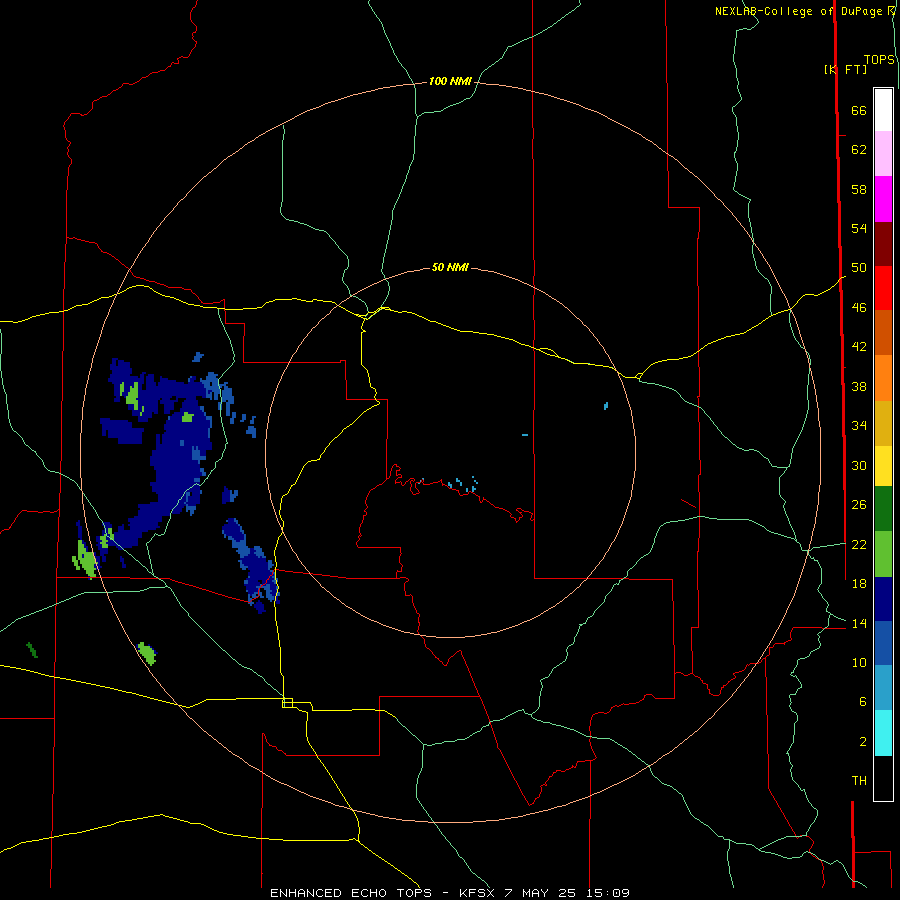This screenshot has height=900, width=900.
Task: Click the white 66 kft color swatch
Action: pos(883,110)
